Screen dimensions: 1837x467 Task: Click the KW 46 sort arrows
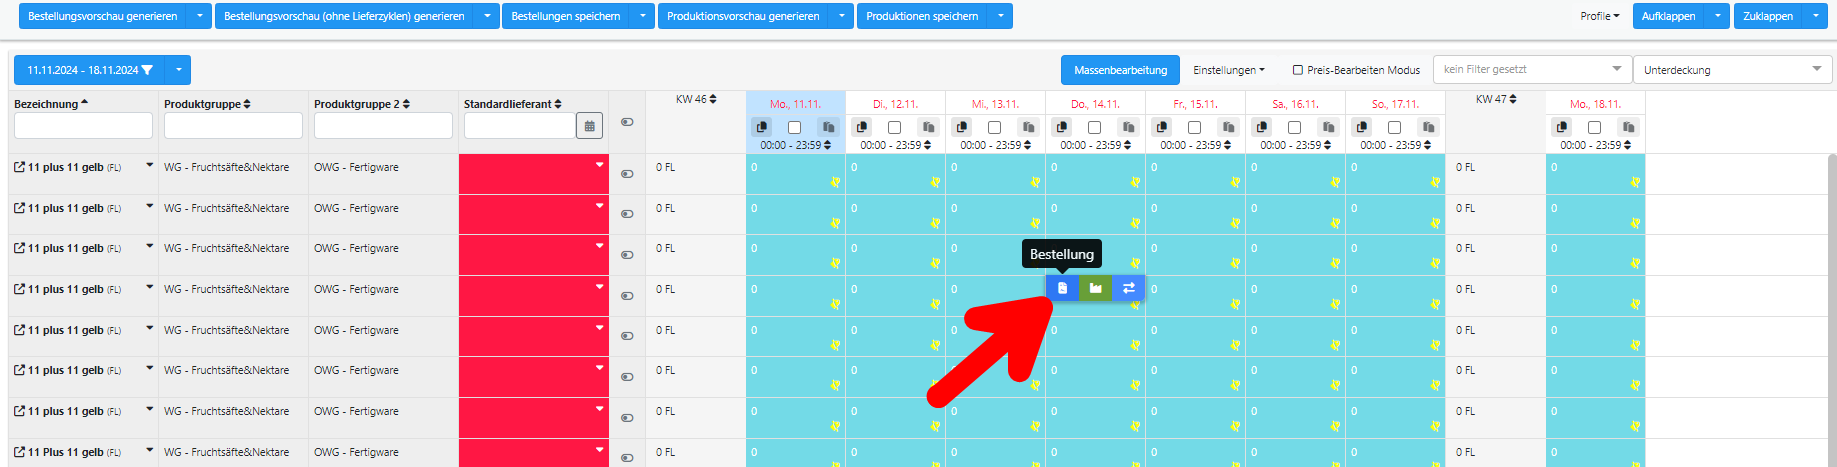click(713, 99)
